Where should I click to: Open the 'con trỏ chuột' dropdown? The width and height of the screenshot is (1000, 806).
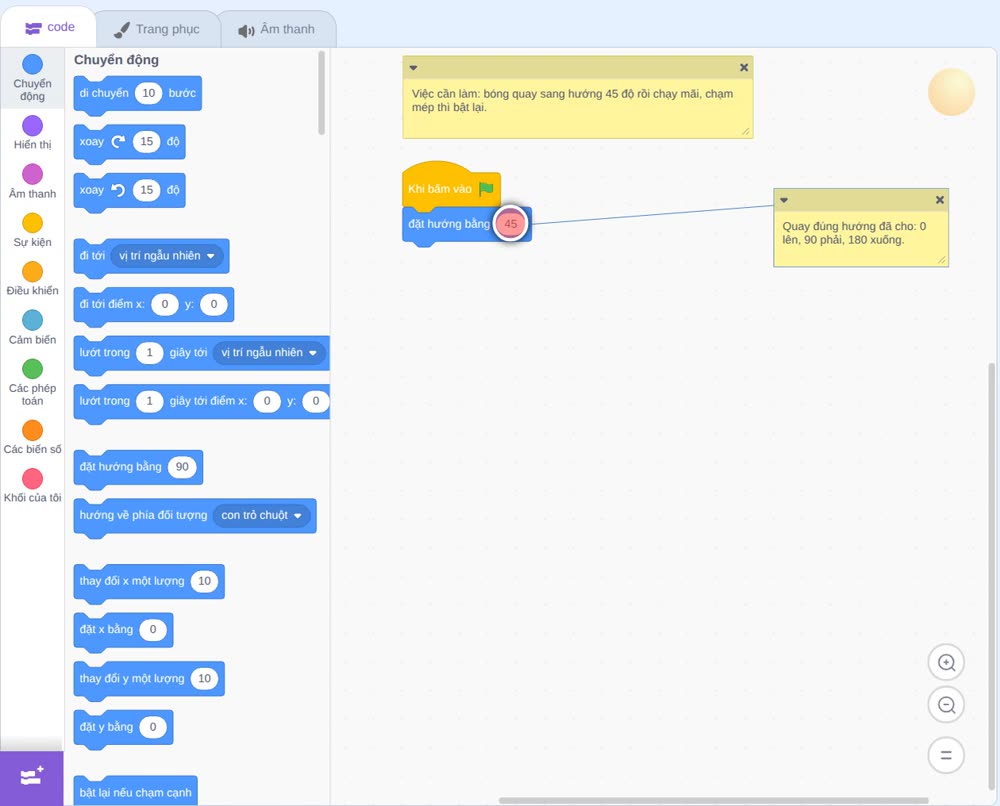coord(261,515)
